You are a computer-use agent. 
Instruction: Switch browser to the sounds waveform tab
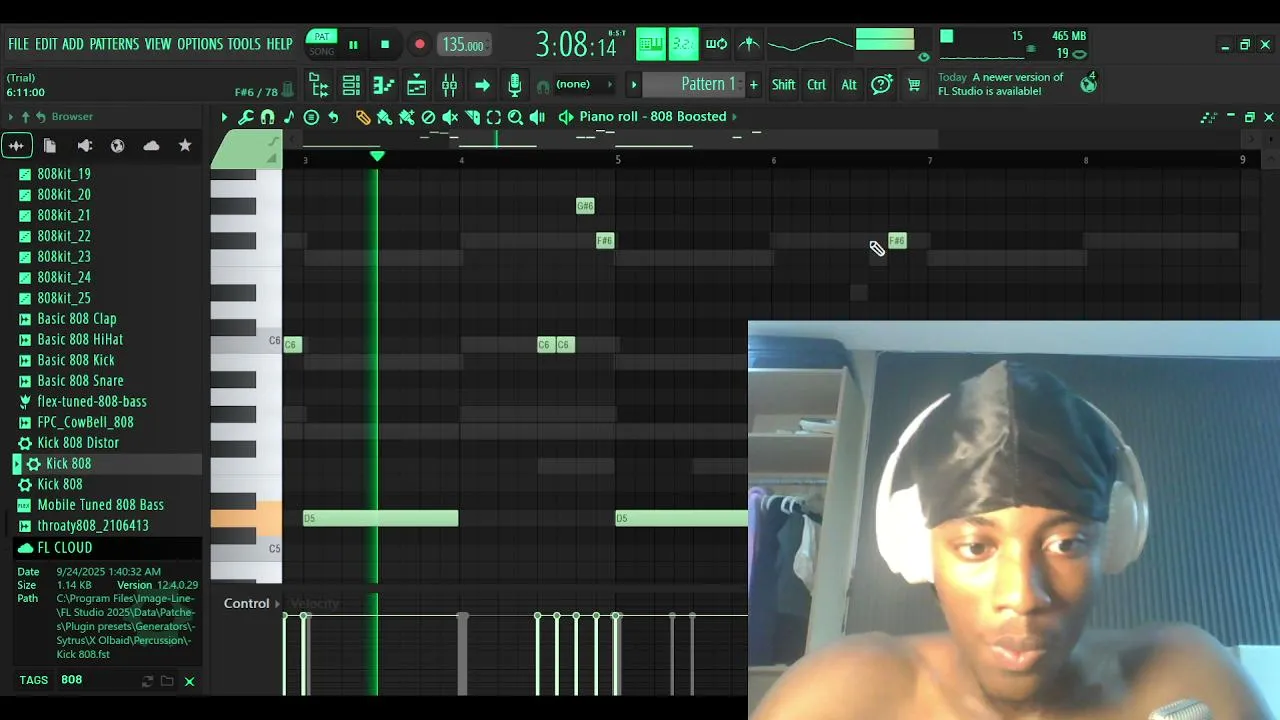point(16,146)
